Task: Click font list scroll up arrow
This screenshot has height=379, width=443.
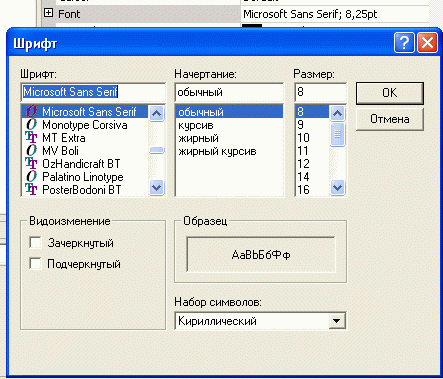Action: click(156, 113)
